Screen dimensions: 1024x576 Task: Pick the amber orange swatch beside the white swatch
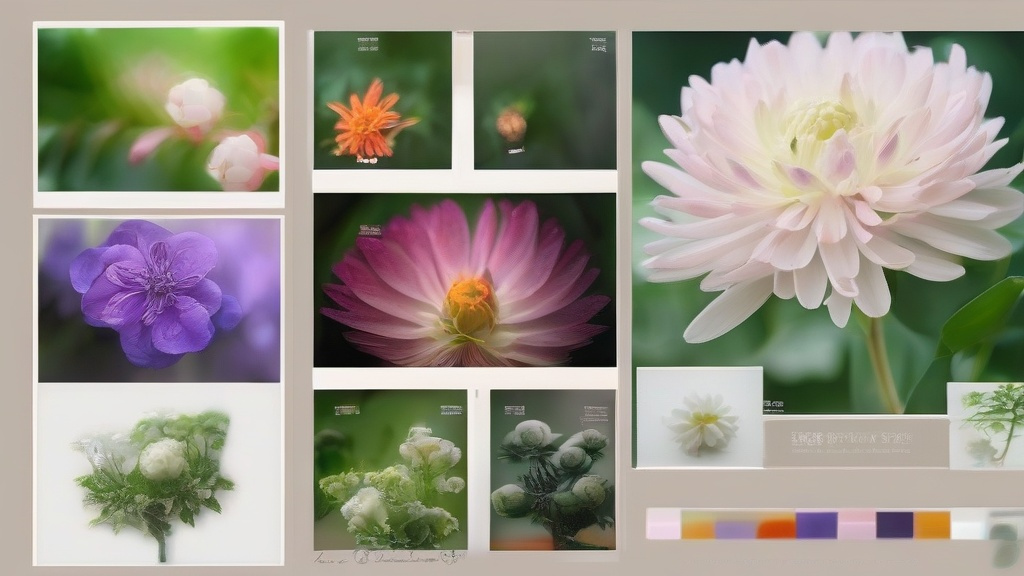pyautogui.click(x=932, y=525)
